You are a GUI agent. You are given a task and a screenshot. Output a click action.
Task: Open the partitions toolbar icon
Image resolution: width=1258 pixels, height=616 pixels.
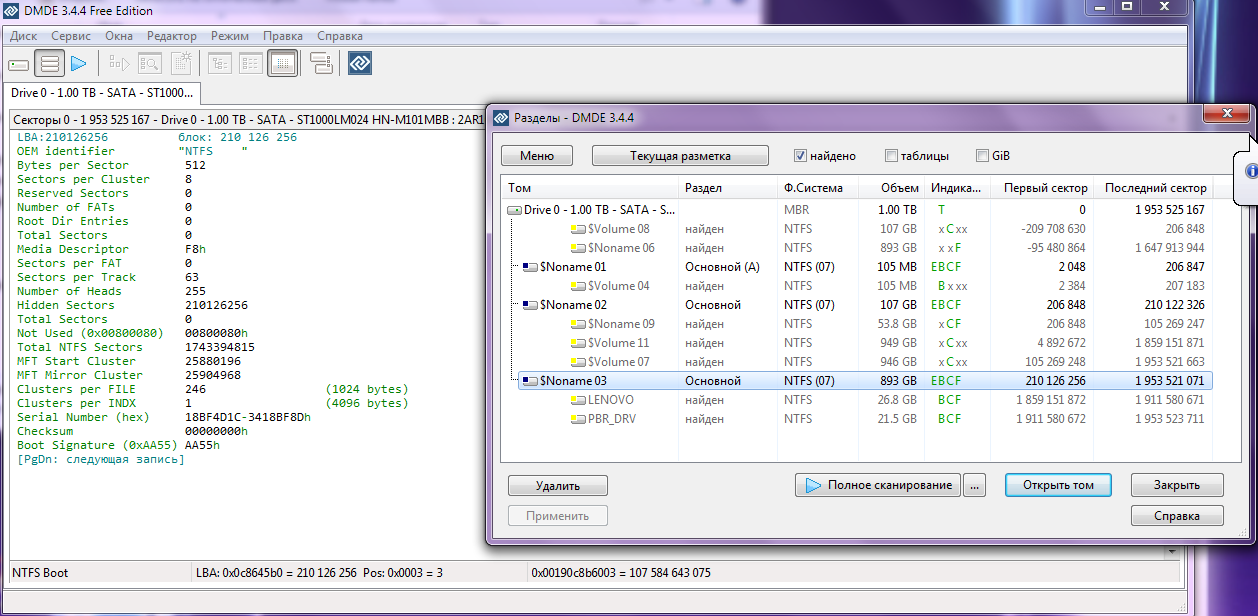click(49, 64)
